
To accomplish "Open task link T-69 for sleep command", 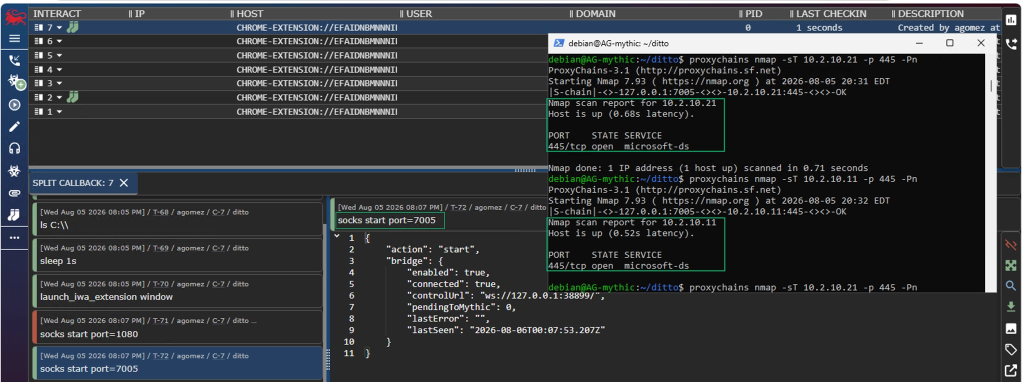I will tap(160, 248).
